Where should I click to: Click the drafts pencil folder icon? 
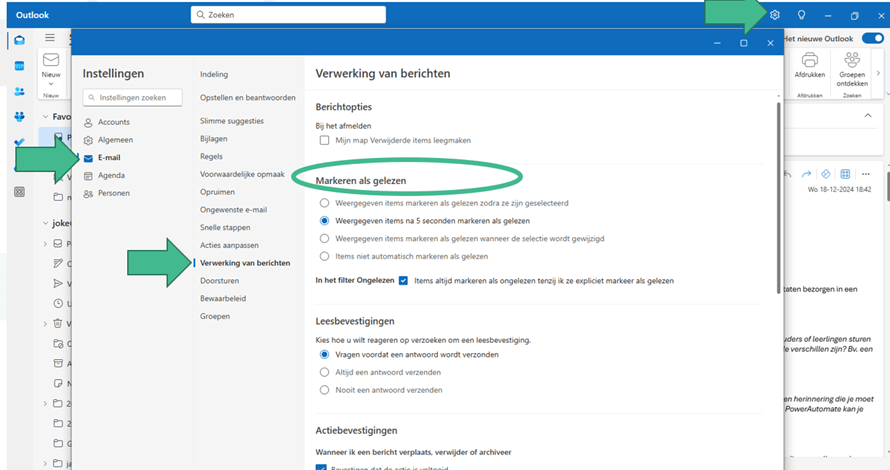point(58,263)
